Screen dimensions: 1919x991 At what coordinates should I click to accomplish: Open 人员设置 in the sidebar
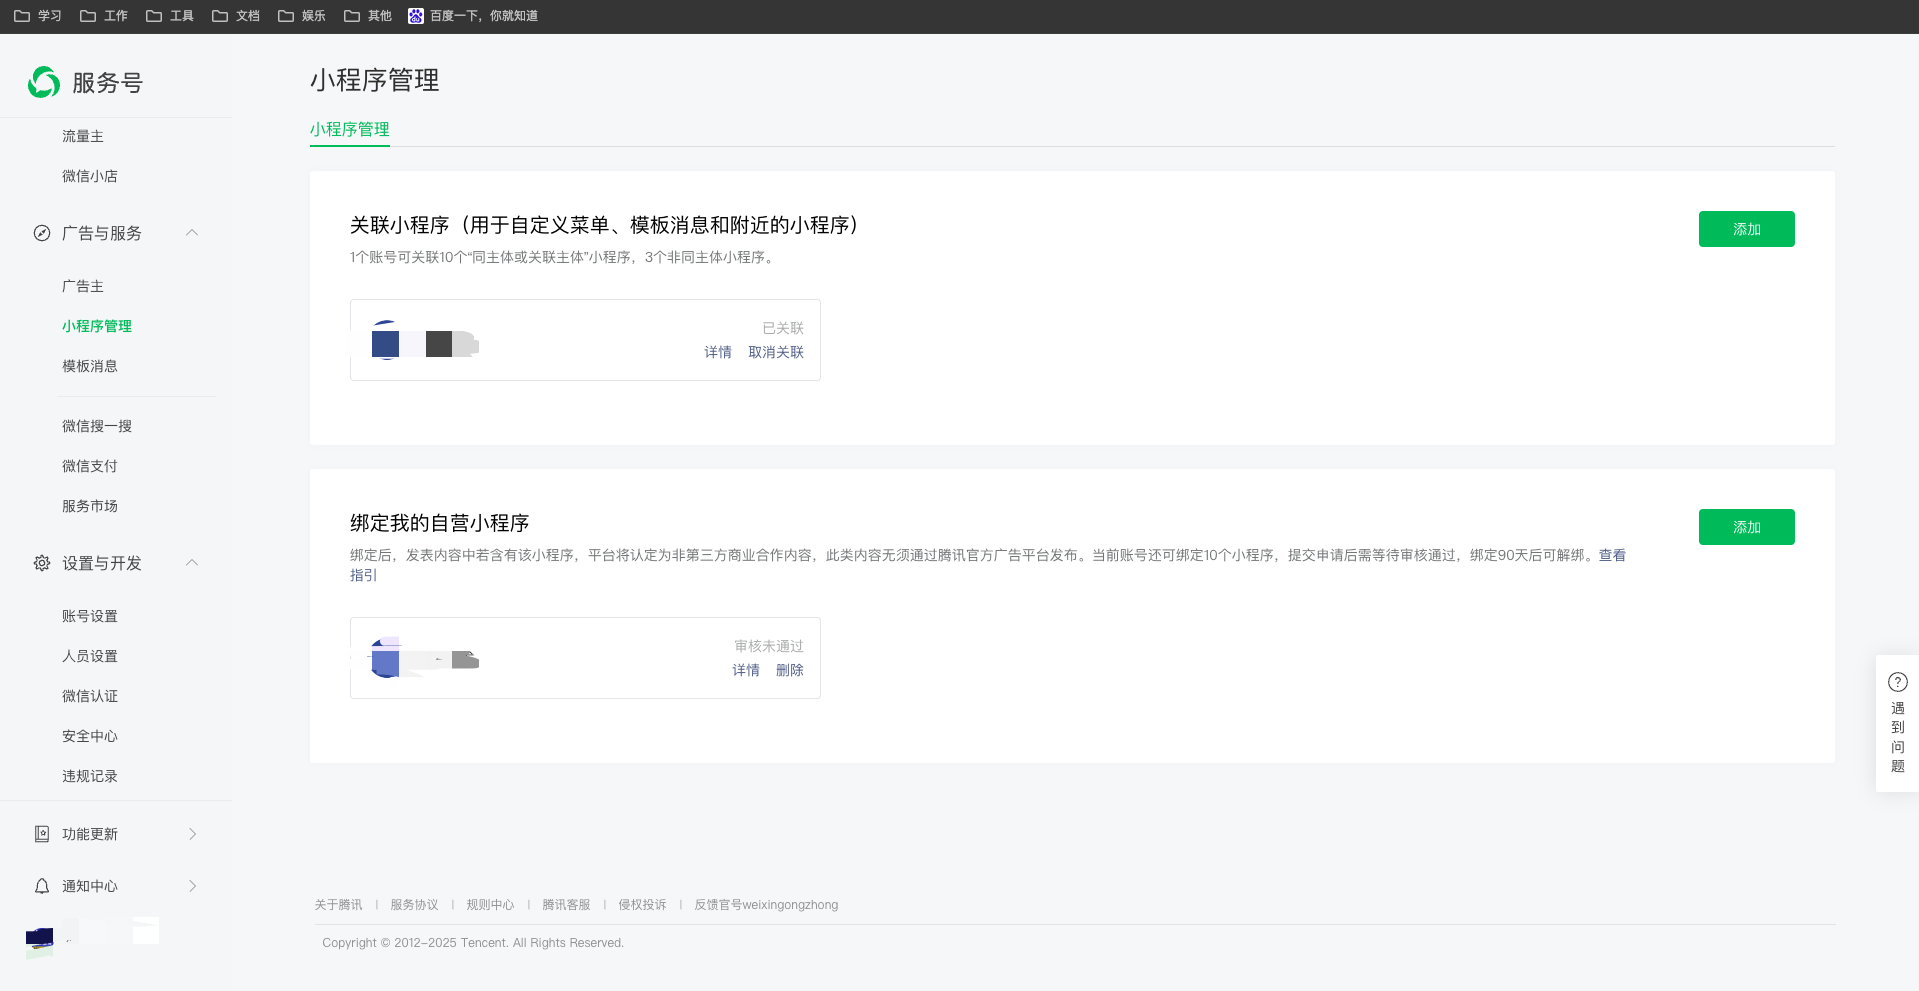tap(90, 656)
